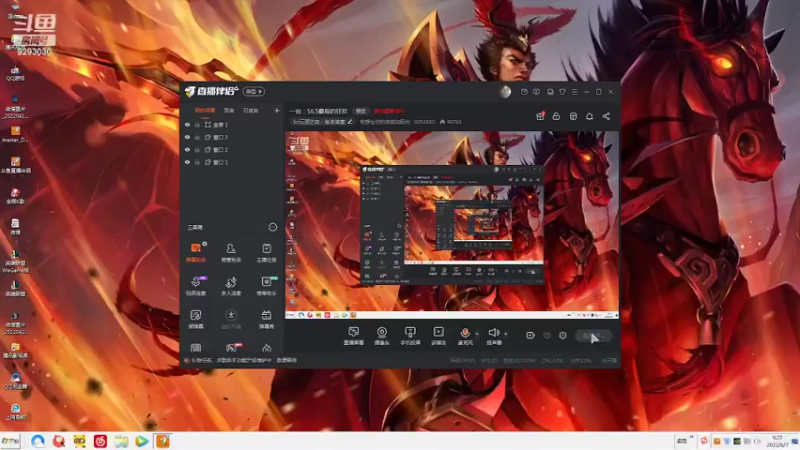
Task: Open the 主播任务 tool
Action: click(x=266, y=252)
